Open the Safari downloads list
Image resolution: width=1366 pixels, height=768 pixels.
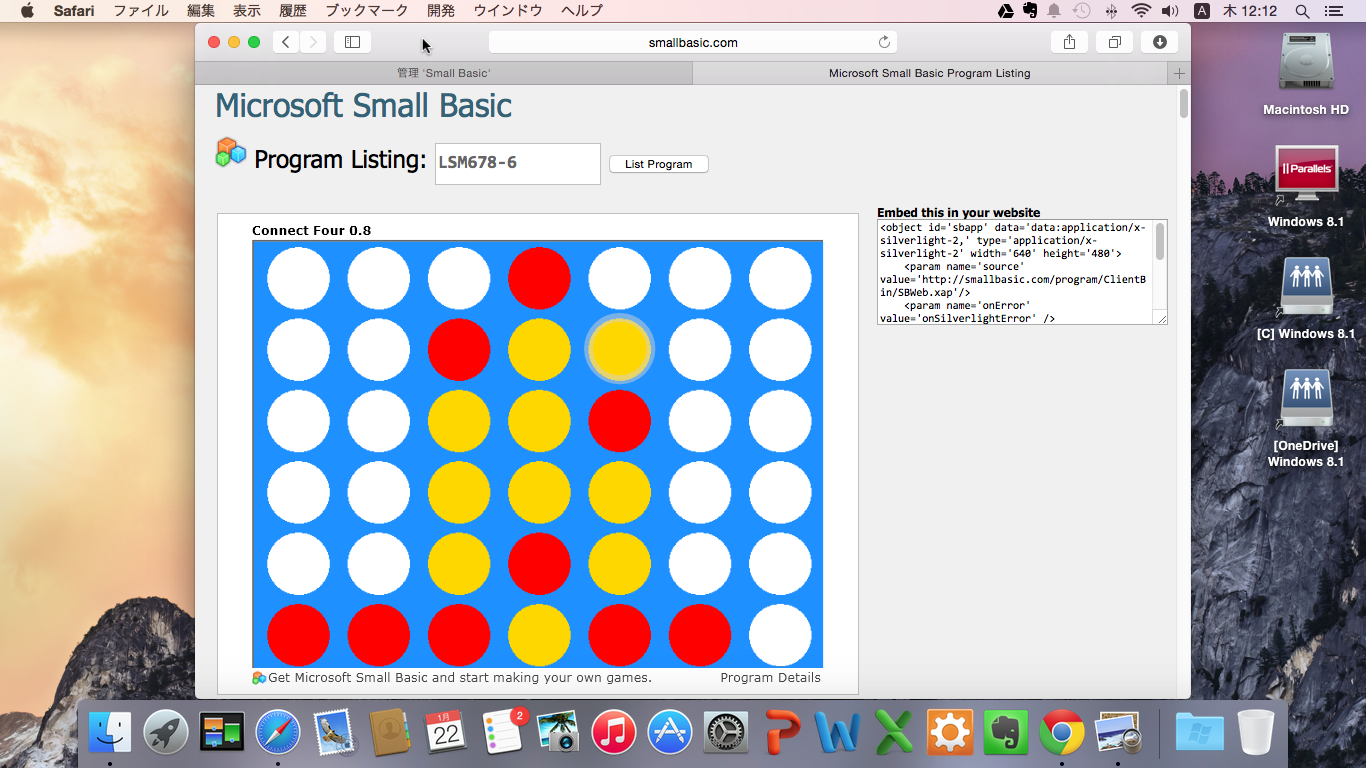tap(1159, 42)
